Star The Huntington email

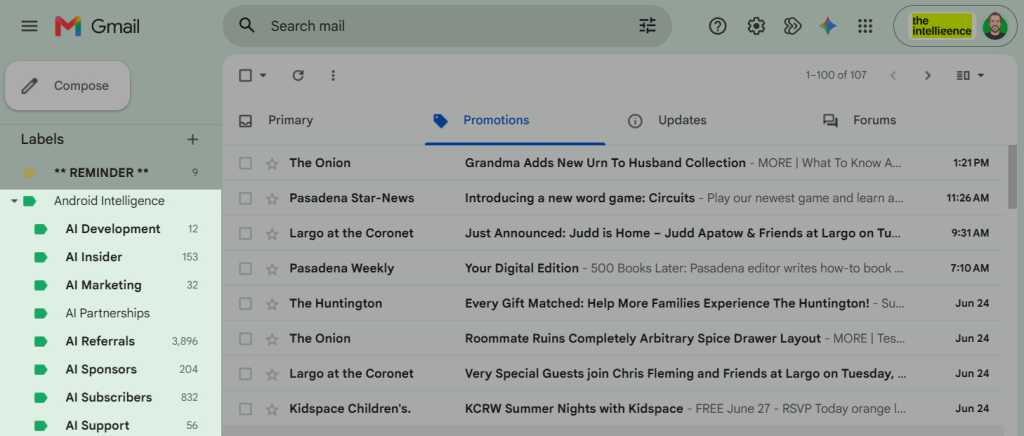click(272, 304)
